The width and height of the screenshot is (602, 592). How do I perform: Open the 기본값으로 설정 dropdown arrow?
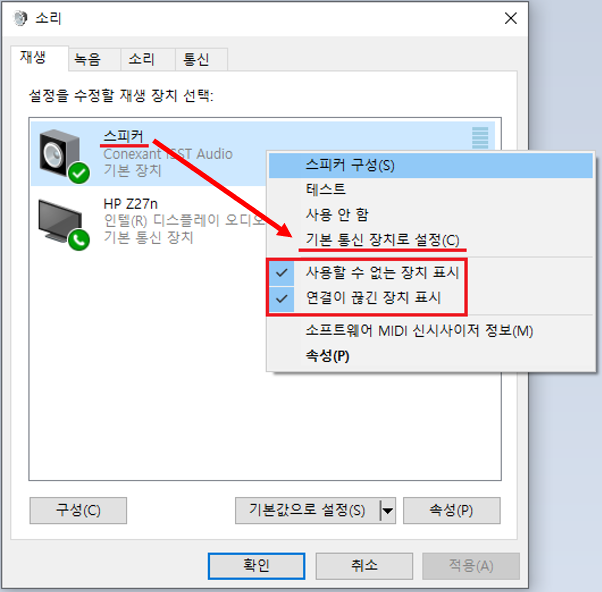[388, 511]
